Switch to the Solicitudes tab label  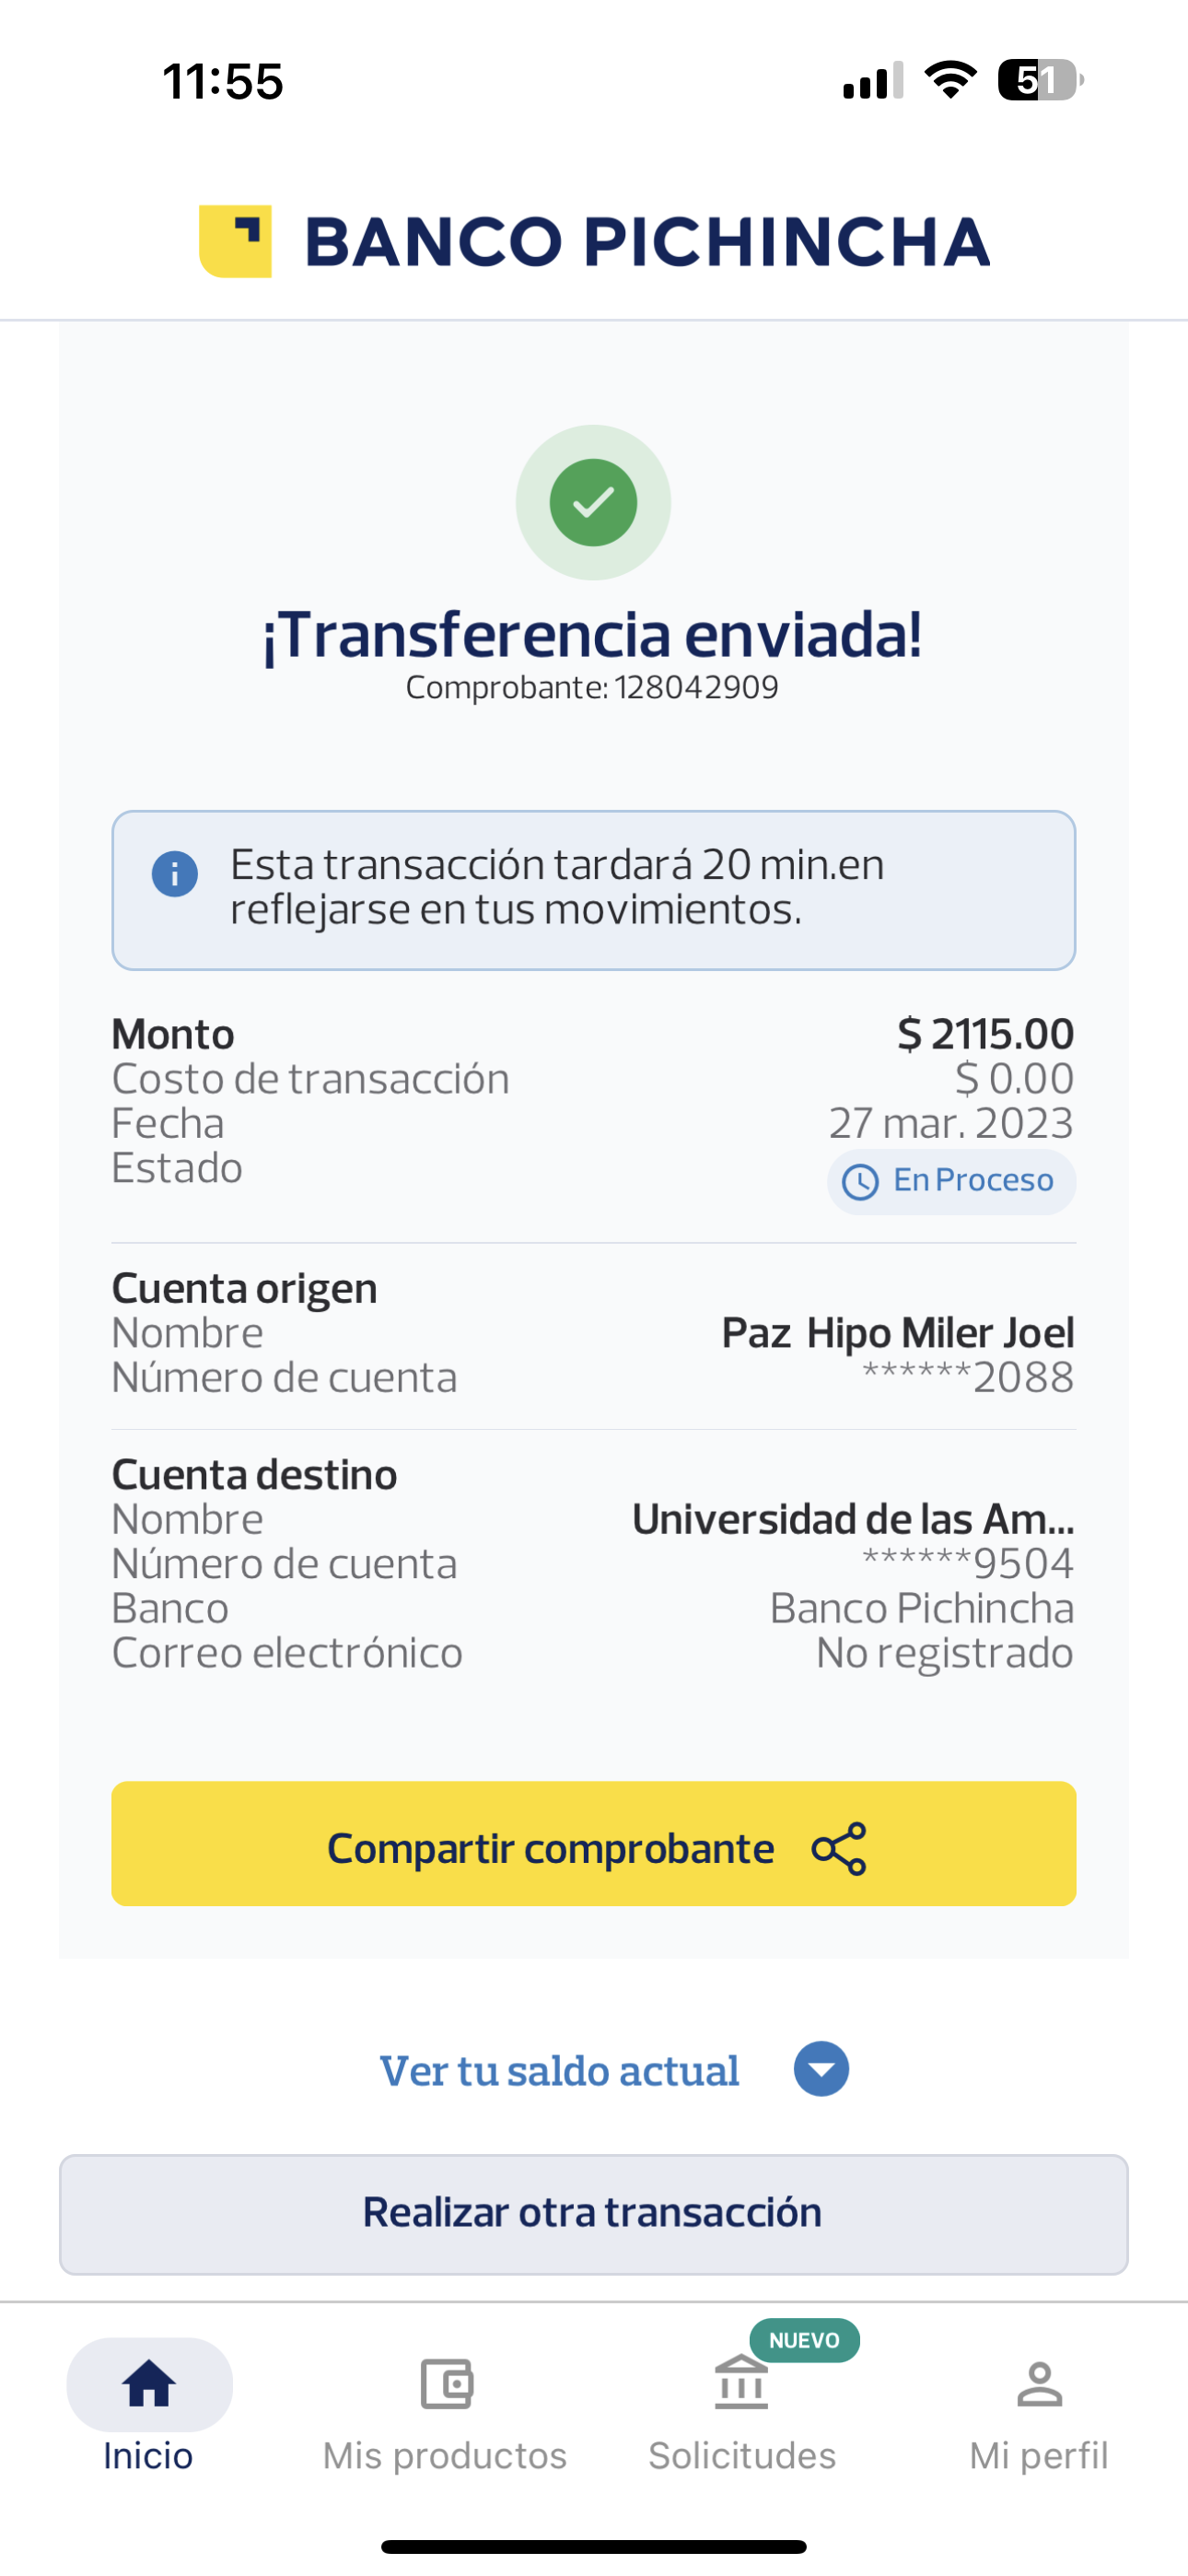742,2455
